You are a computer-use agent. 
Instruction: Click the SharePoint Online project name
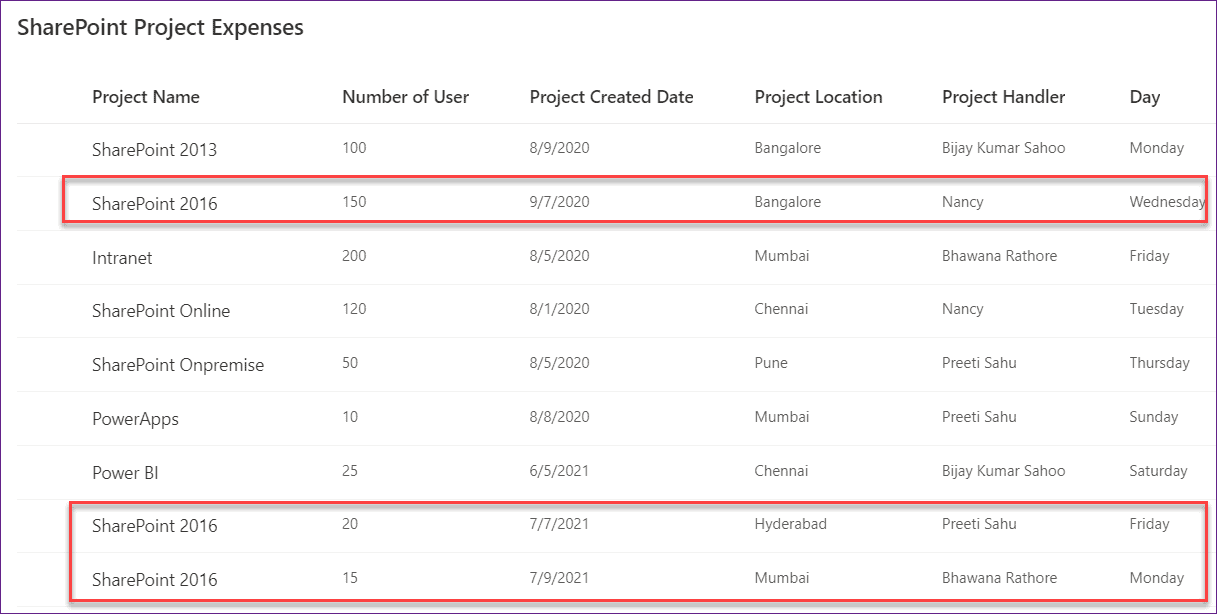tap(161, 311)
